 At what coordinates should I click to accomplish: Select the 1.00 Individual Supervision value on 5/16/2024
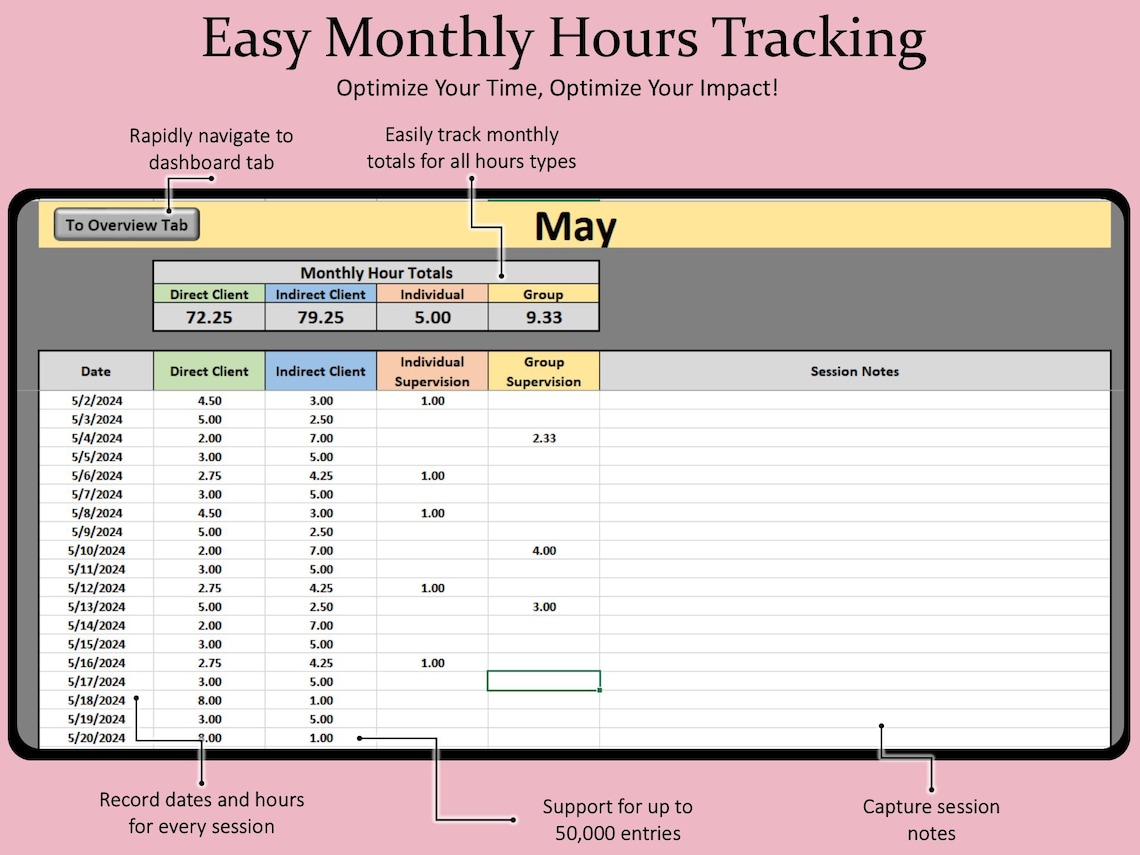pyautogui.click(x=432, y=662)
